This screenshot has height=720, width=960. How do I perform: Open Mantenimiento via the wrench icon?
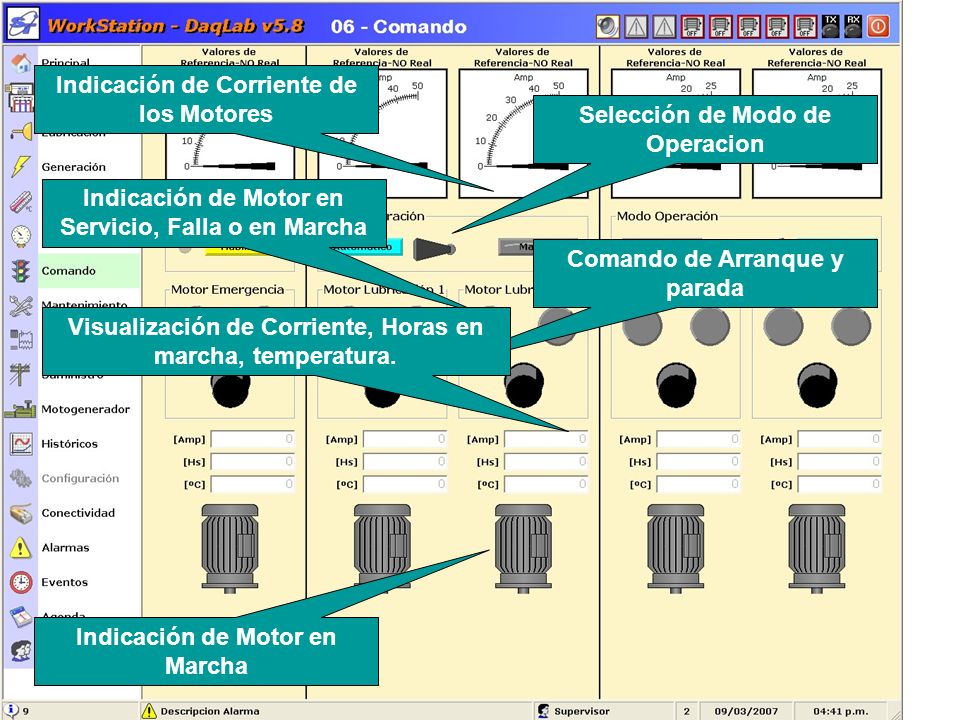pyautogui.click(x=21, y=306)
